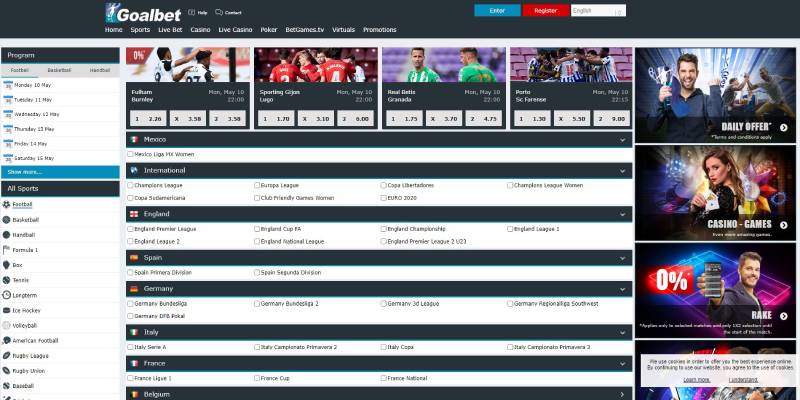The image size is (800, 400).
Task: Select the Tennis ball icon
Action: coord(6,280)
